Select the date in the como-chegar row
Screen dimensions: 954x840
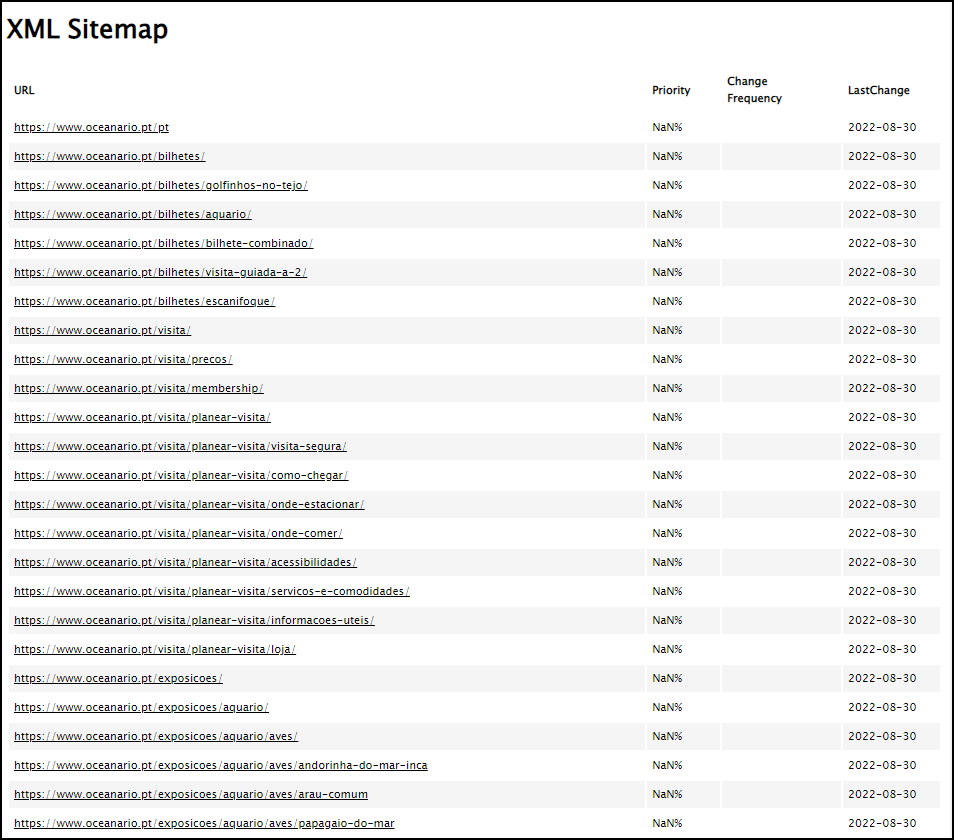click(882, 476)
